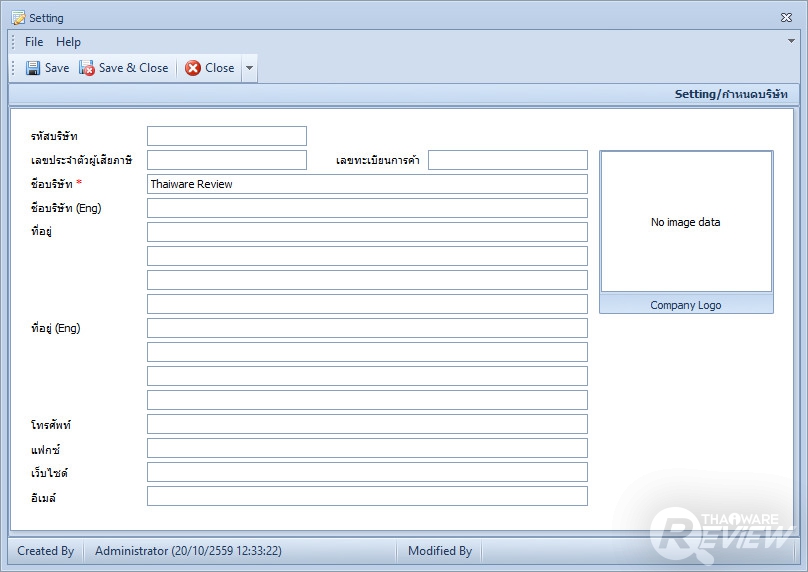Open the Help menu
Image resolution: width=808 pixels, height=572 pixels.
pyautogui.click(x=68, y=42)
